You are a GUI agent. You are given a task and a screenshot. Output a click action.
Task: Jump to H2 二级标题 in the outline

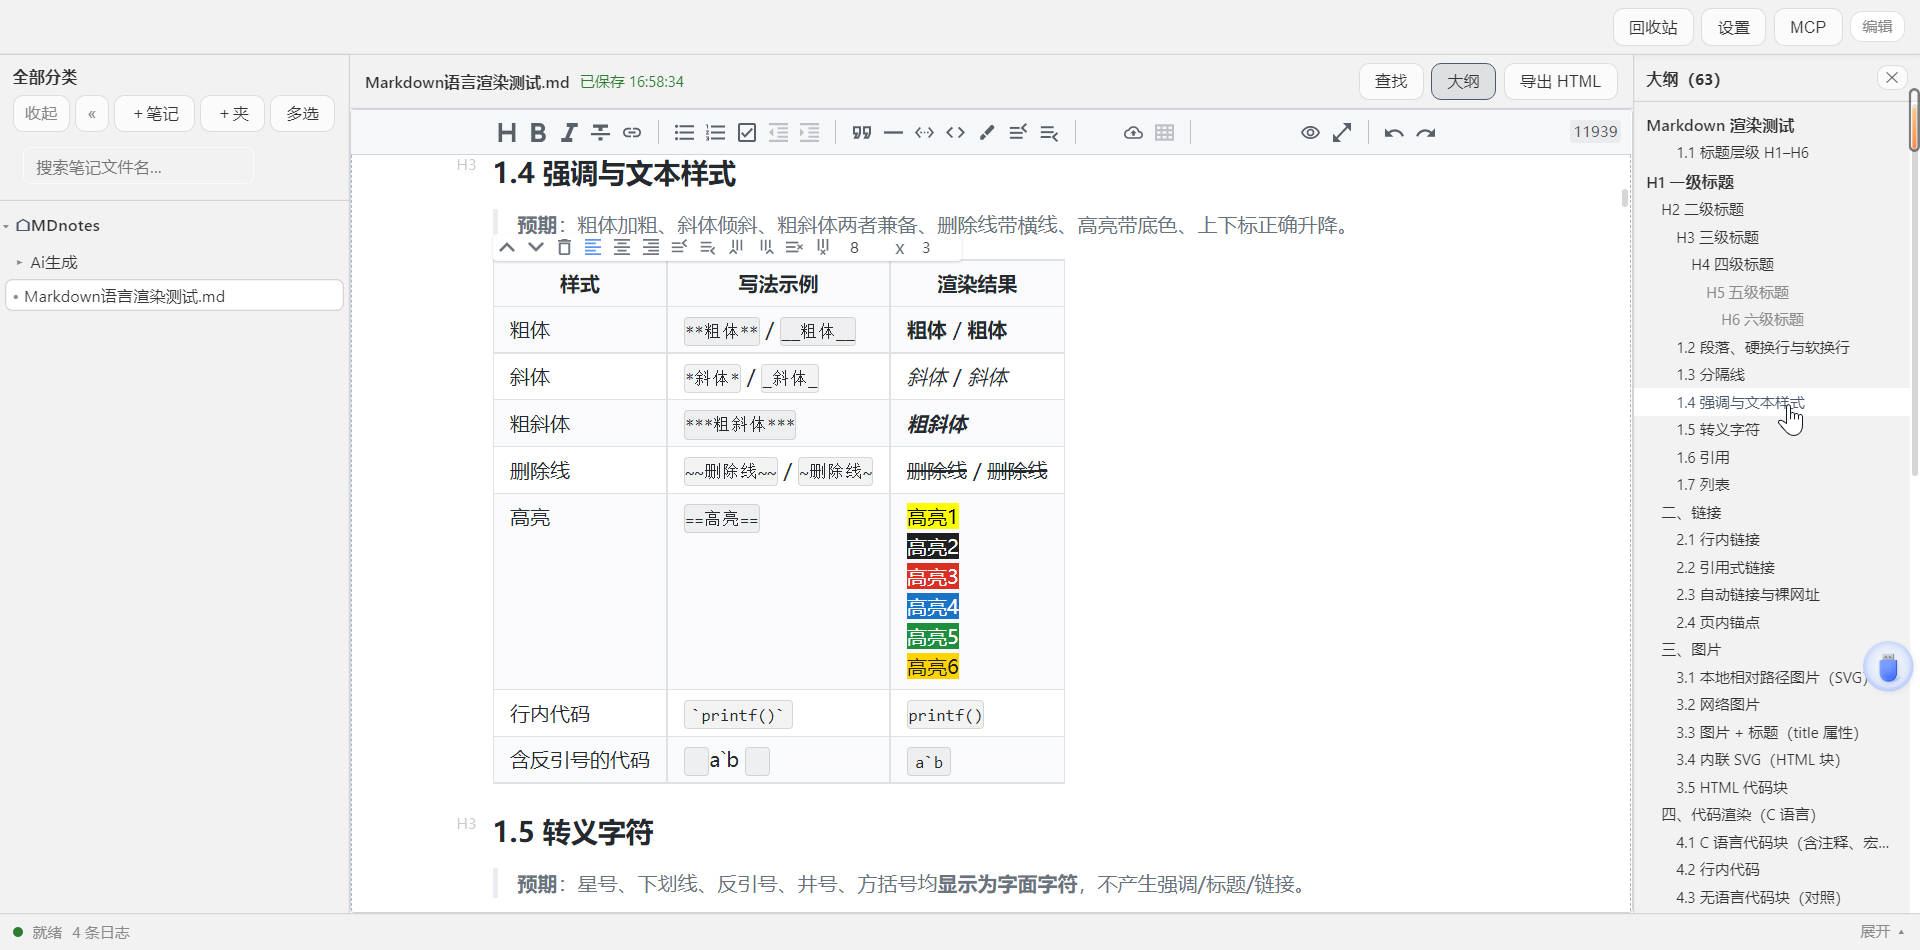[1702, 209]
